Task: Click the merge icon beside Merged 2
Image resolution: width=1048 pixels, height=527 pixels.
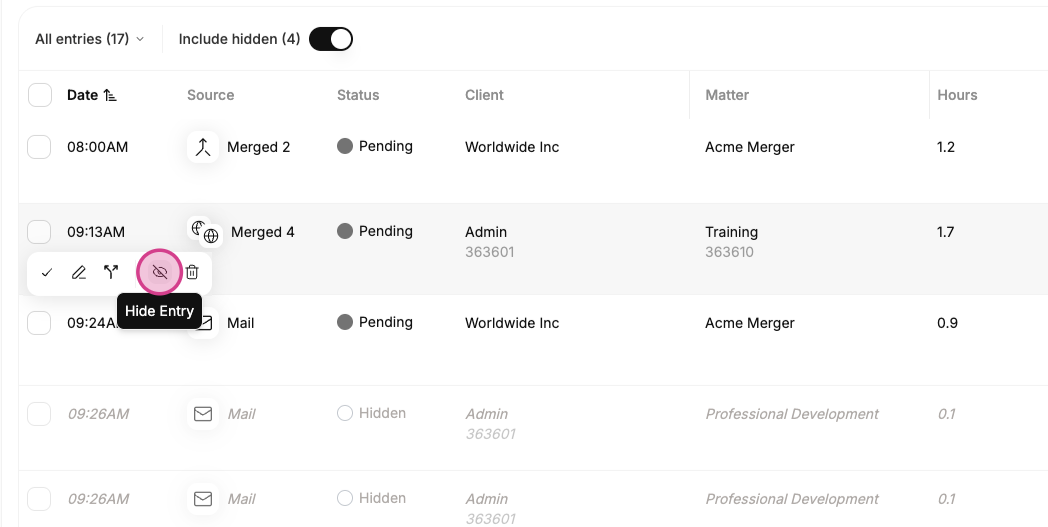Action: click(x=203, y=147)
